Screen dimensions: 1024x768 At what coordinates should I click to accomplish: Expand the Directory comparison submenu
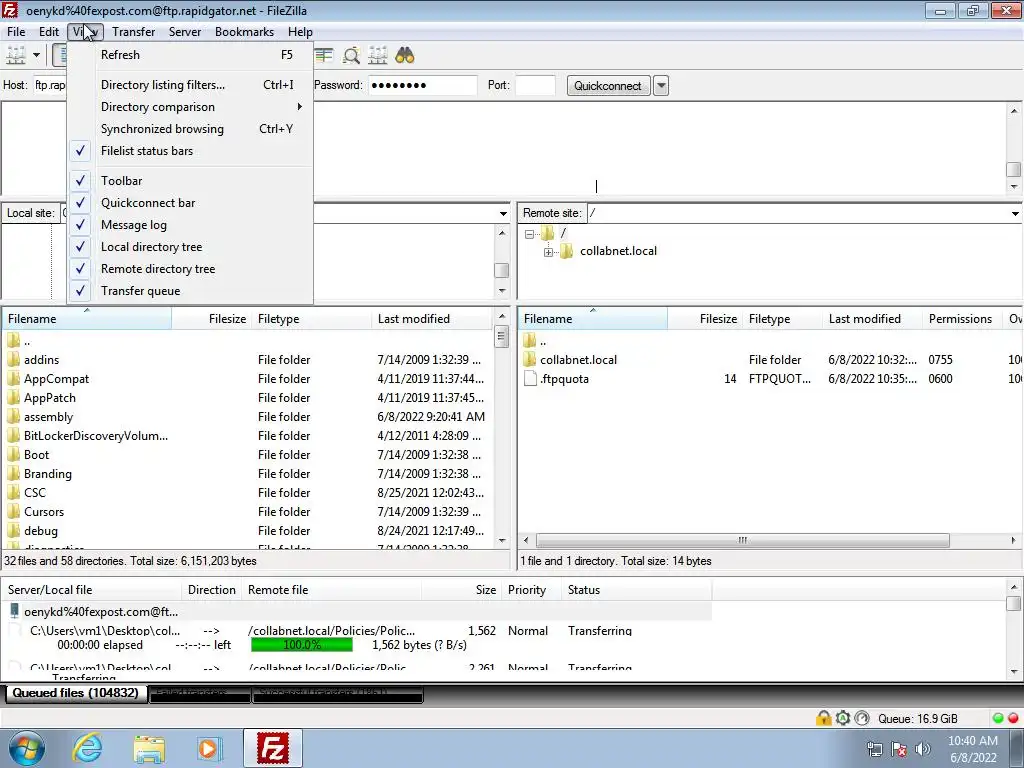tap(191, 107)
